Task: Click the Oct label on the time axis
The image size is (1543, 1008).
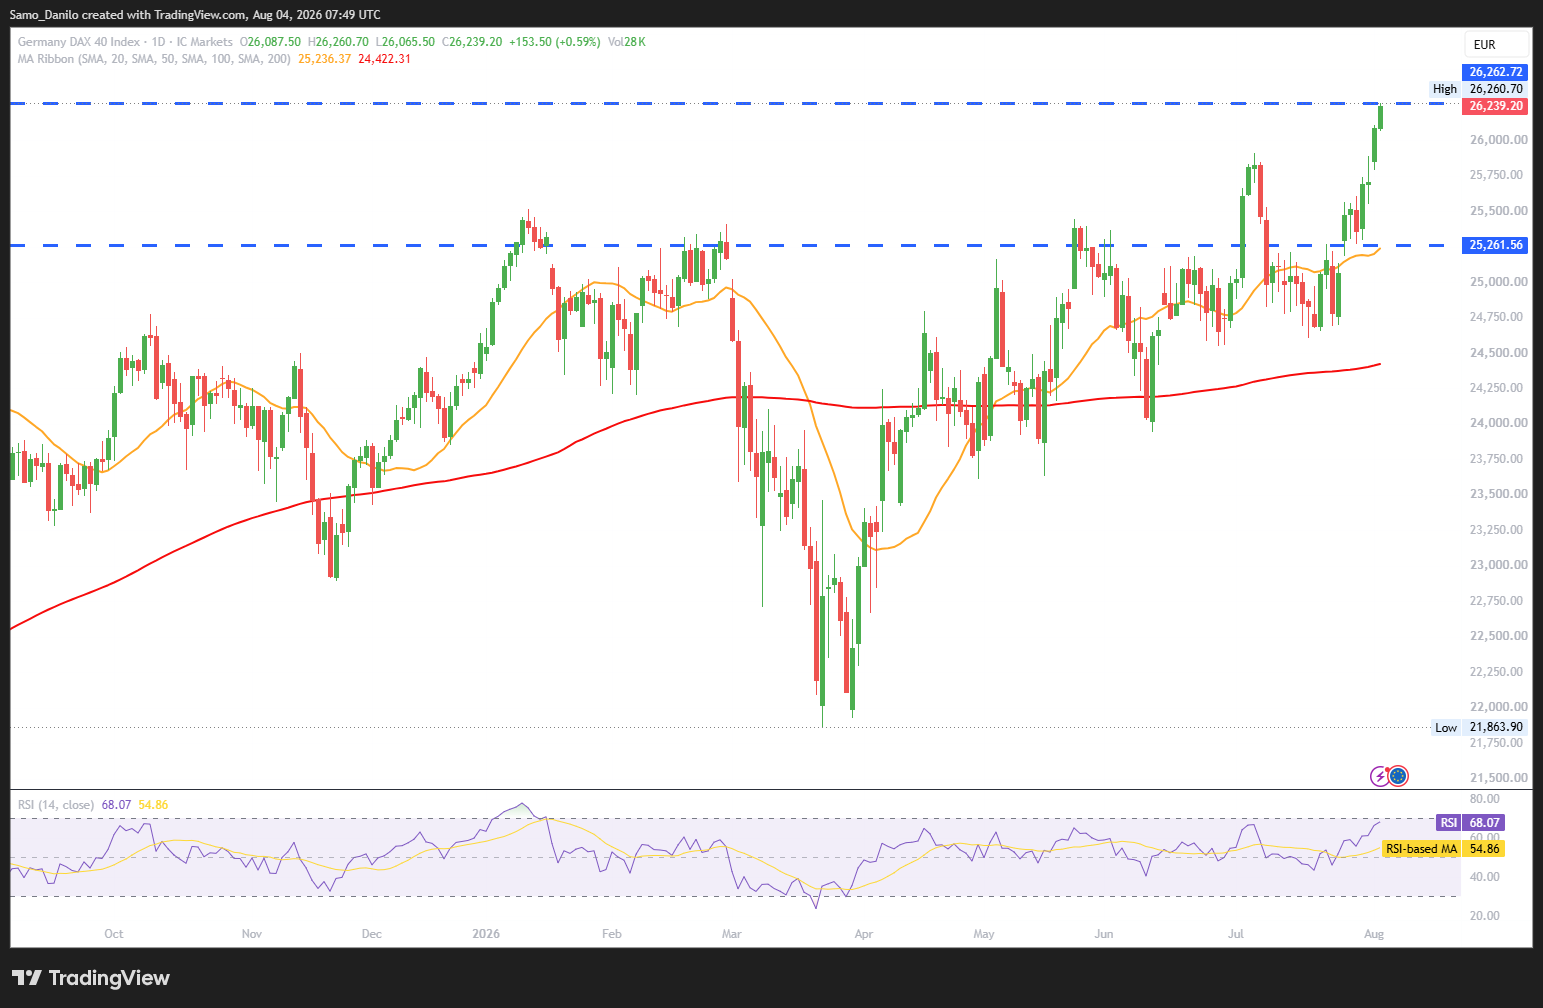Action: [114, 934]
